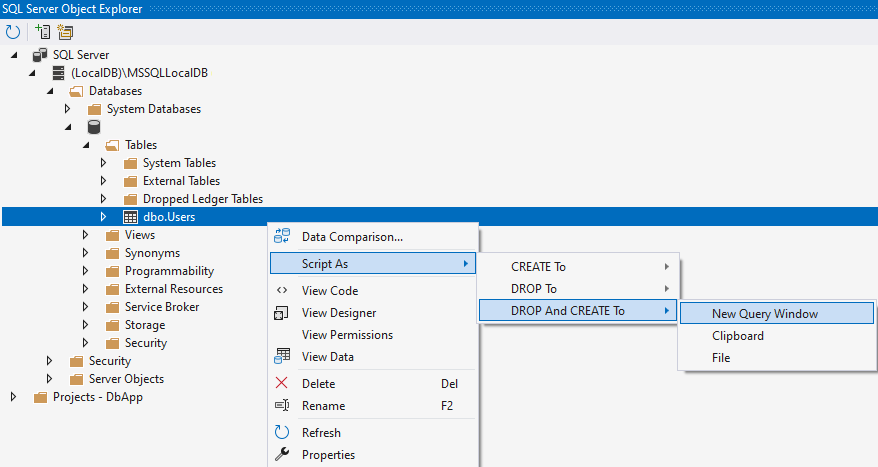Click the red Delete X icon
The height and width of the screenshot is (467, 878).
click(x=282, y=383)
